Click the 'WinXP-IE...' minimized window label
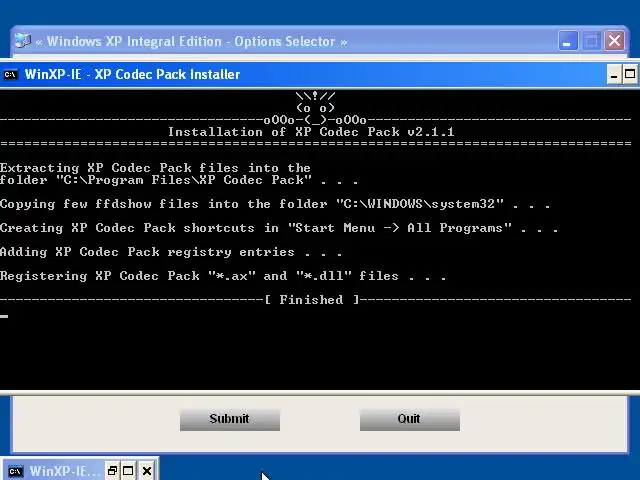Viewport: 640px width, 480px height. tap(64, 471)
